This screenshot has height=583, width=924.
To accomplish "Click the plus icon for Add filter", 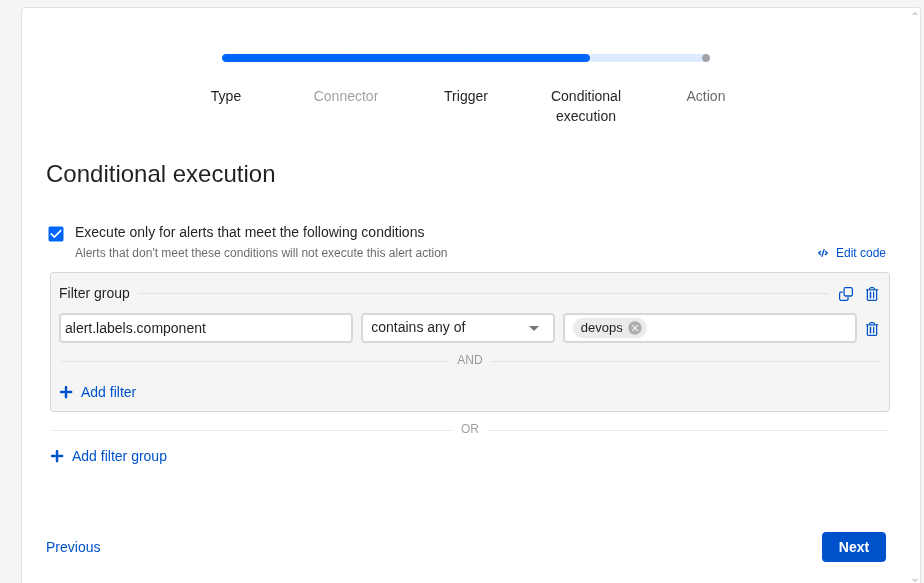I will pyautogui.click(x=66, y=392).
